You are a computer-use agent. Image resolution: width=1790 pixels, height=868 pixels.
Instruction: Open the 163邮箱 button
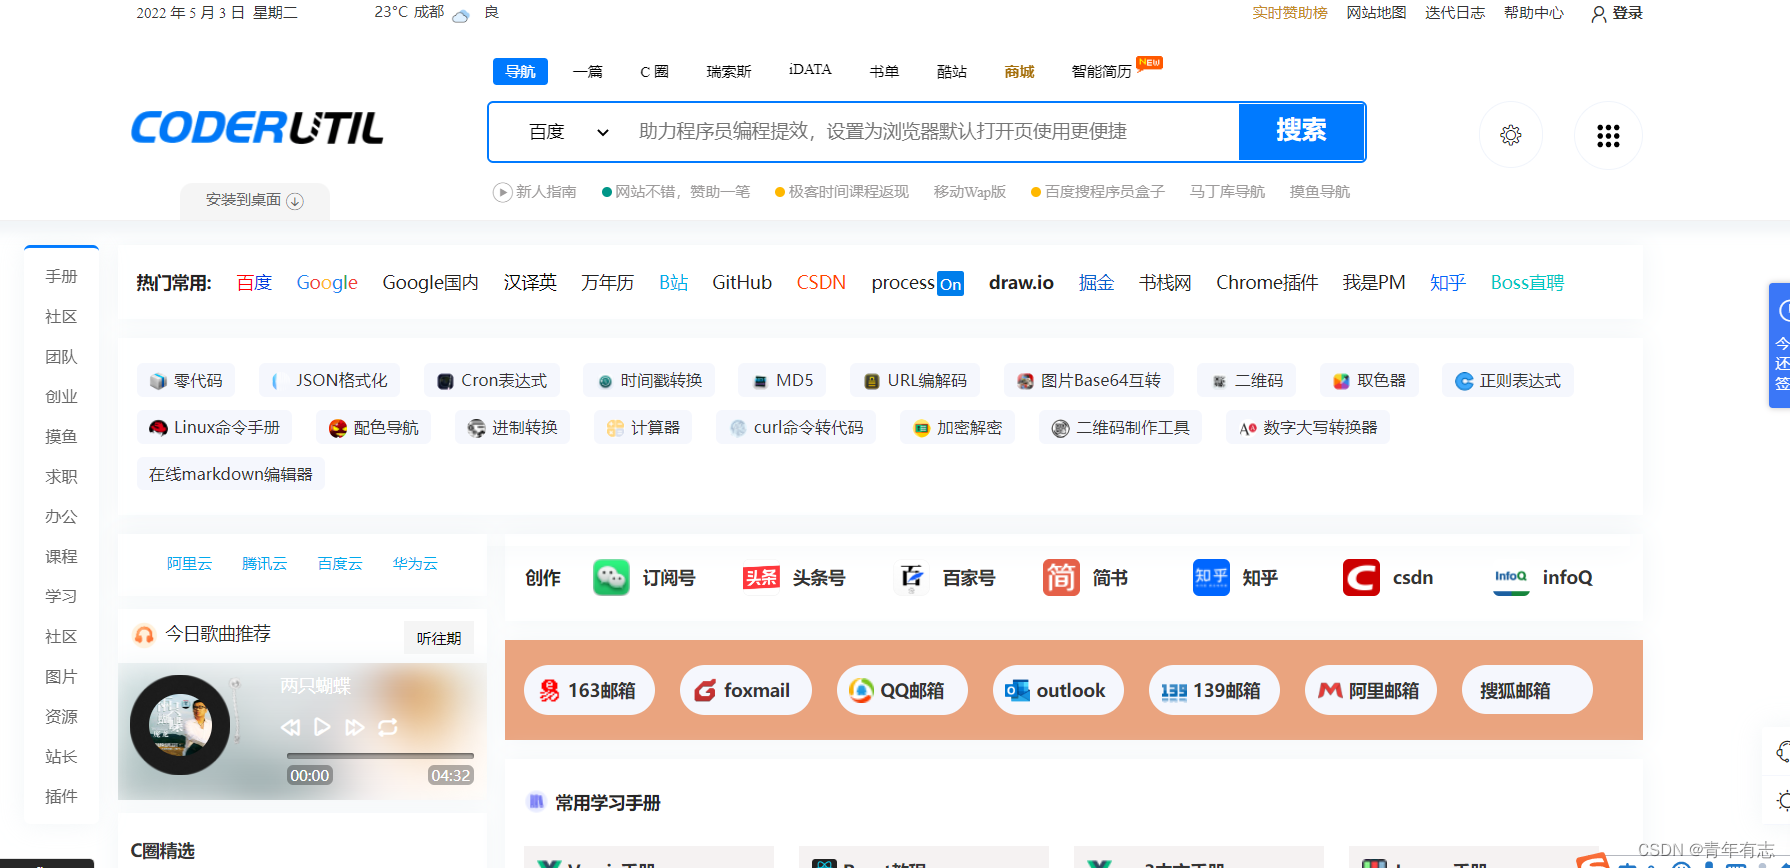click(x=589, y=690)
